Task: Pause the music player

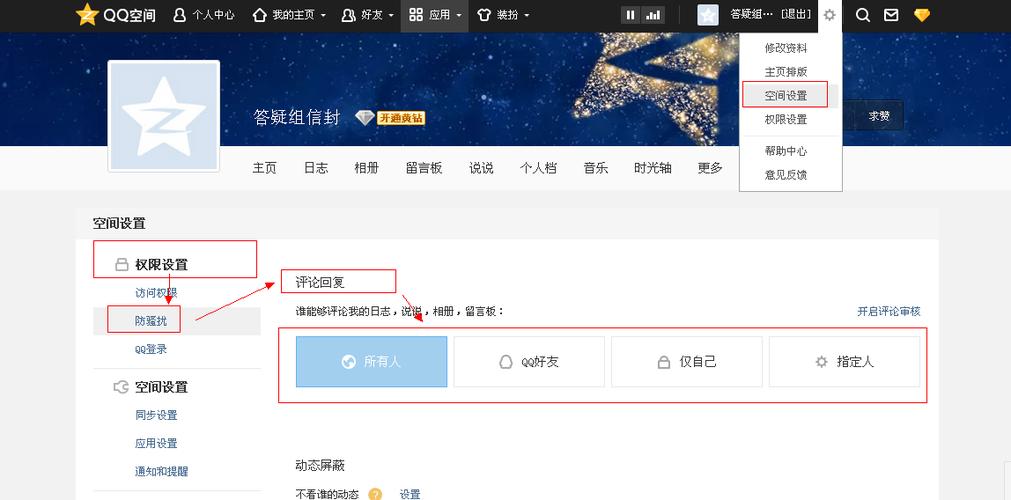Action: (x=631, y=15)
